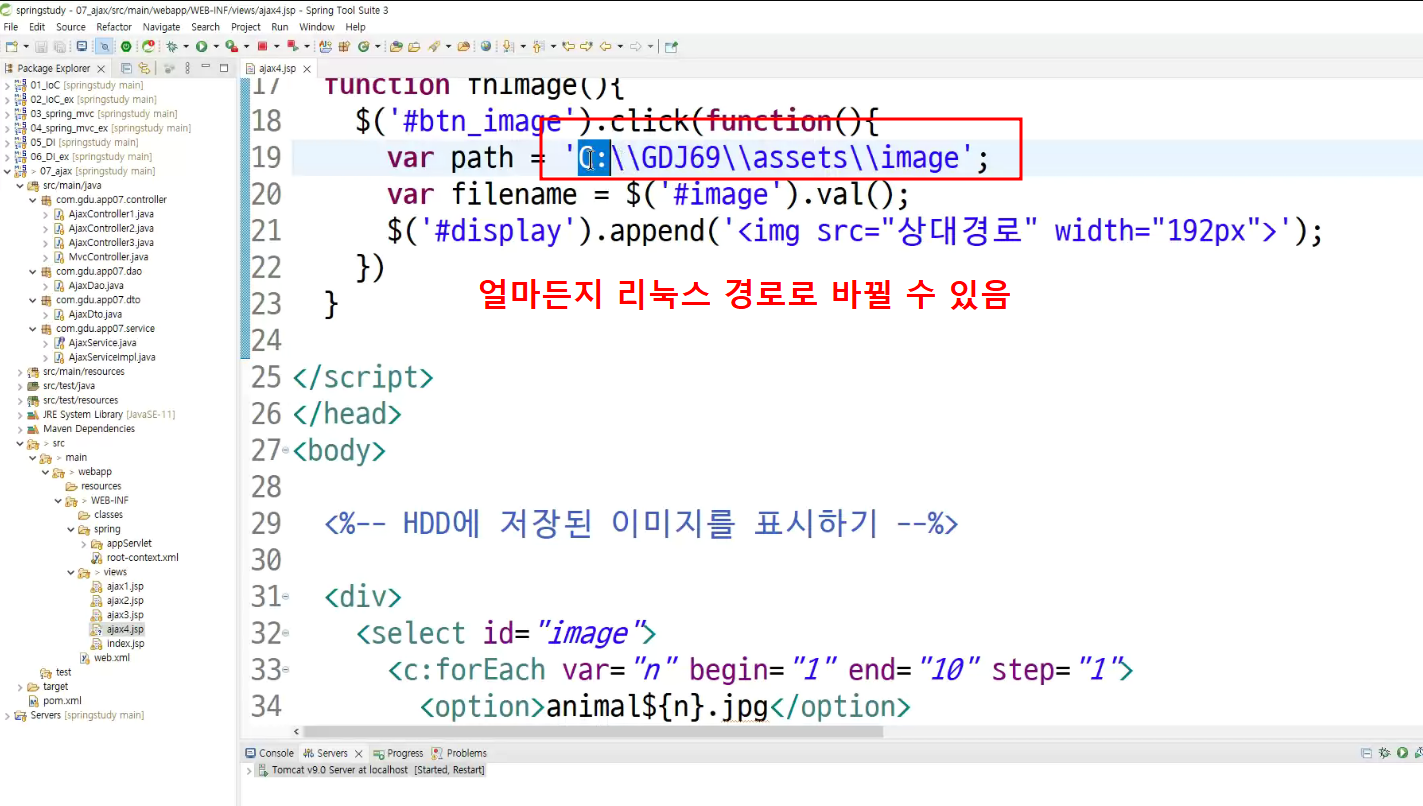Click line 20 filename code text
This screenshot has height=806, width=1423.
tap(648, 194)
